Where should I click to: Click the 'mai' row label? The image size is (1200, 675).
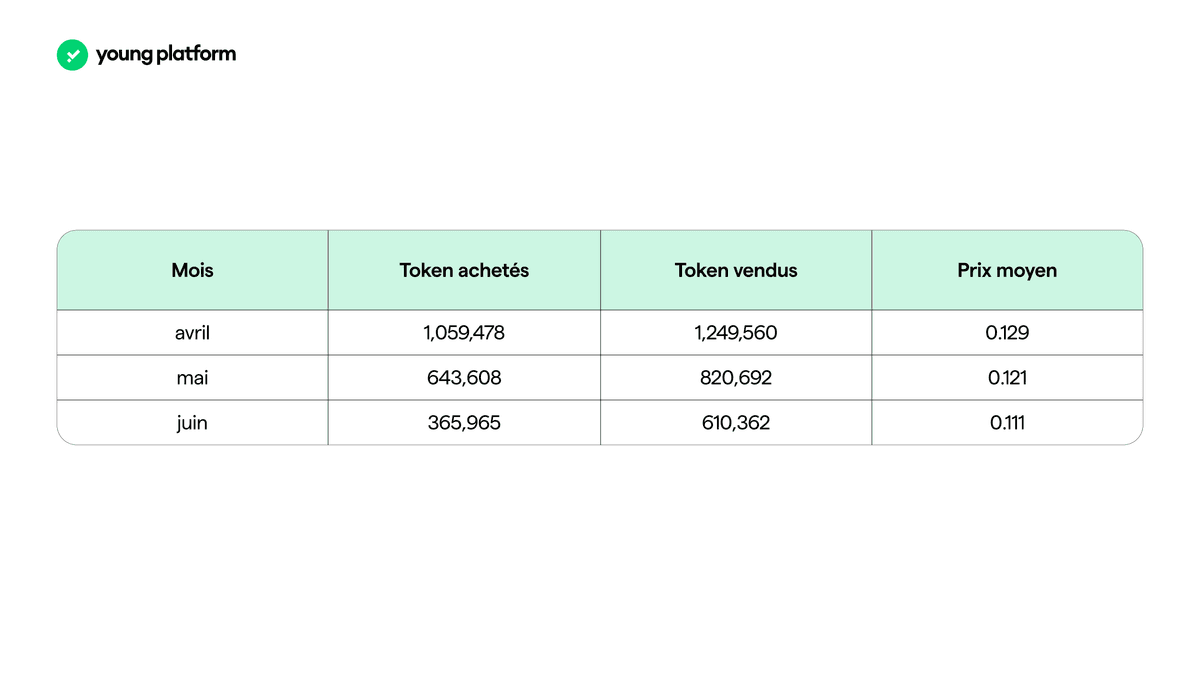[192, 378]
